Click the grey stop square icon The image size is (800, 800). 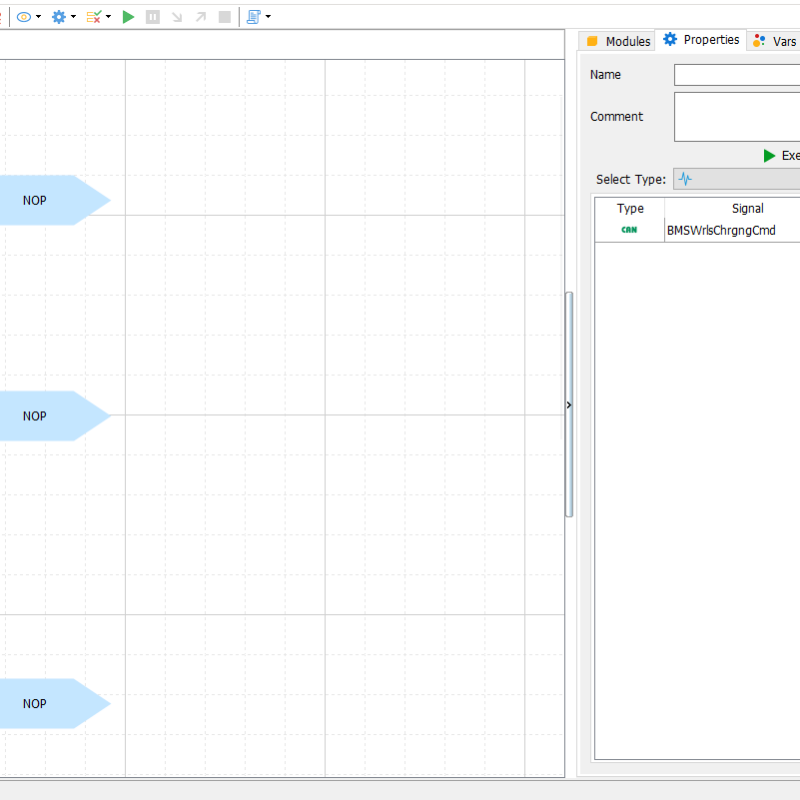(225, 17)
